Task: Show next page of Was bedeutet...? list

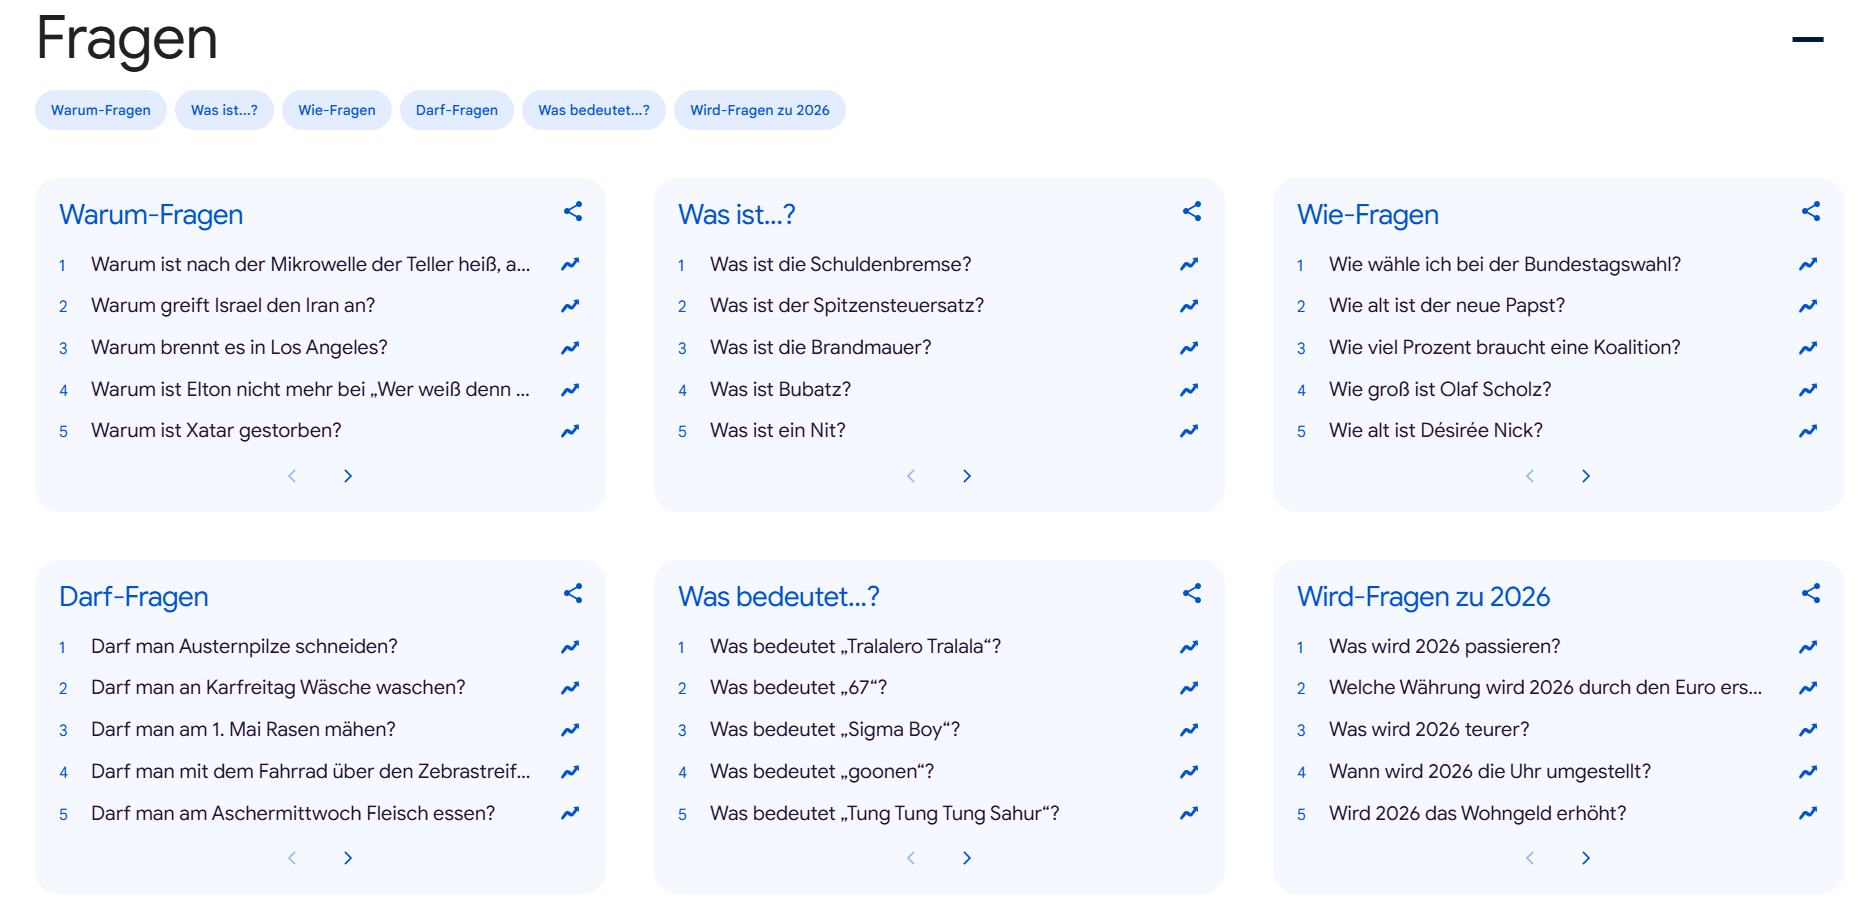Action: pos(967,858)
